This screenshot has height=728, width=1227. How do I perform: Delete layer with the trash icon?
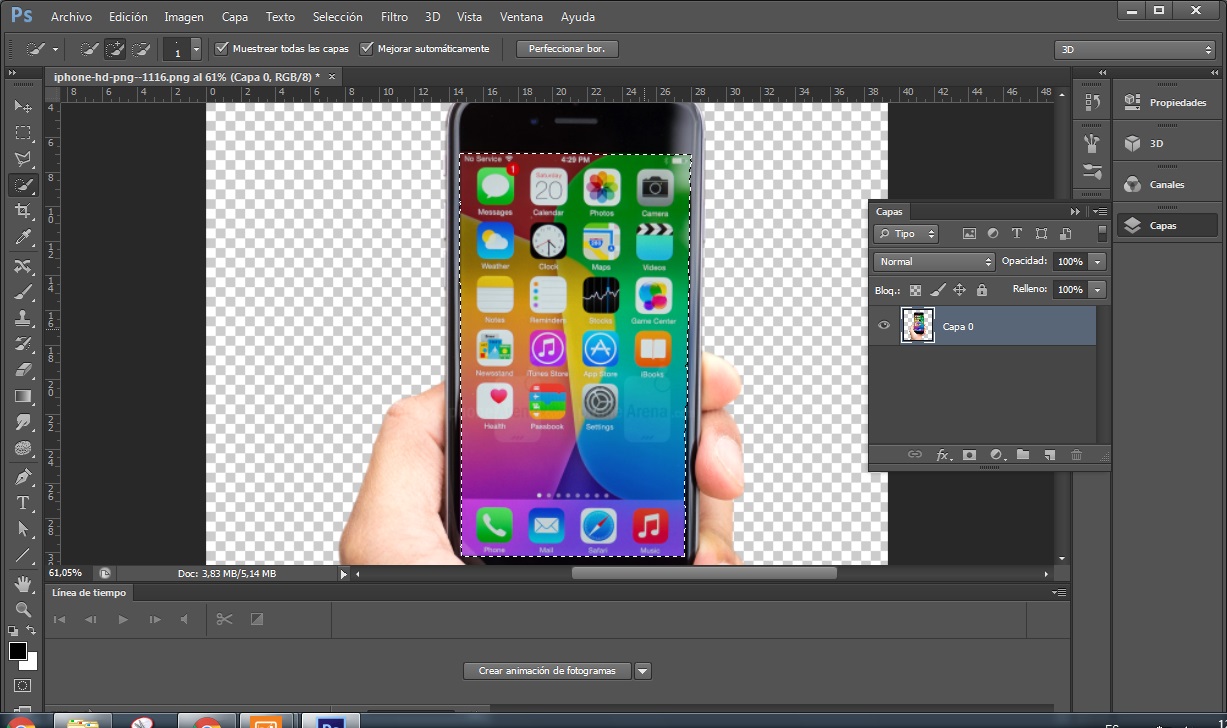click(x=1076, y=455)
